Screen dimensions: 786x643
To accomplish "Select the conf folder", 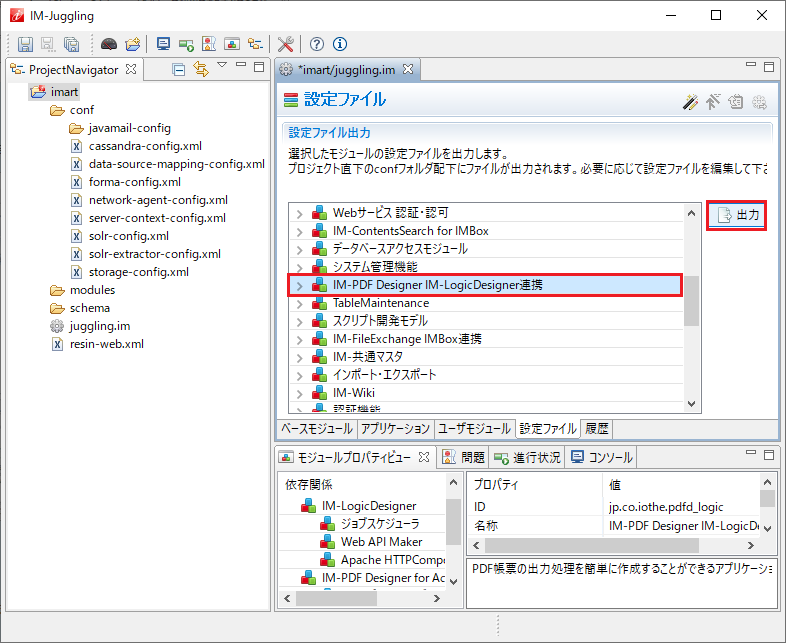I will click(x=82, y=110).
